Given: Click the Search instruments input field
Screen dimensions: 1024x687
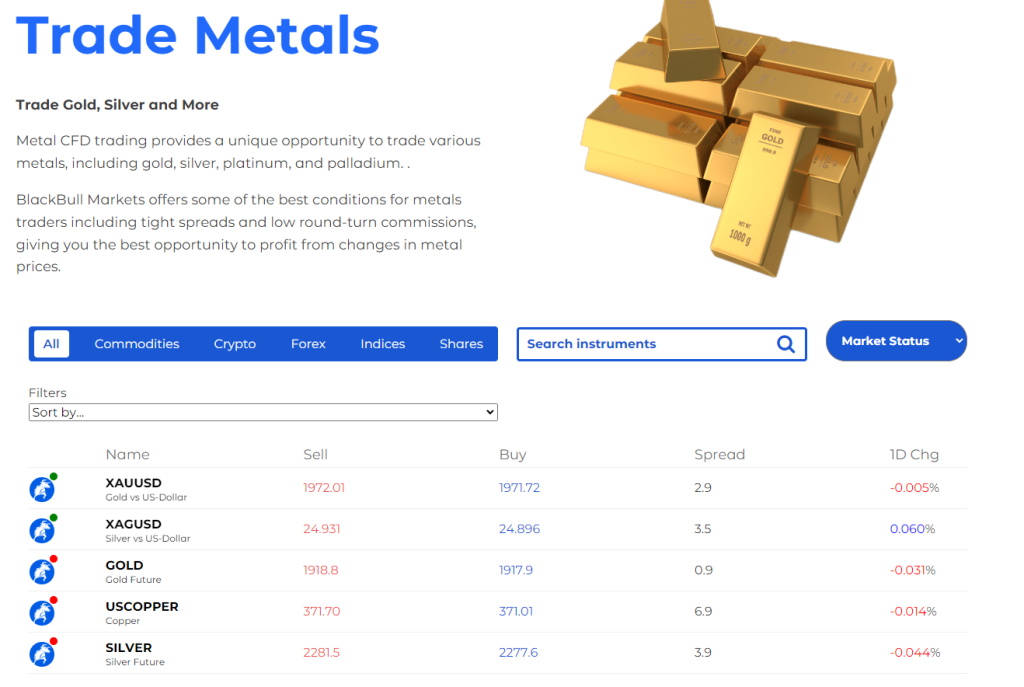Looking at the screenshot, I should [x=645, y=344].
